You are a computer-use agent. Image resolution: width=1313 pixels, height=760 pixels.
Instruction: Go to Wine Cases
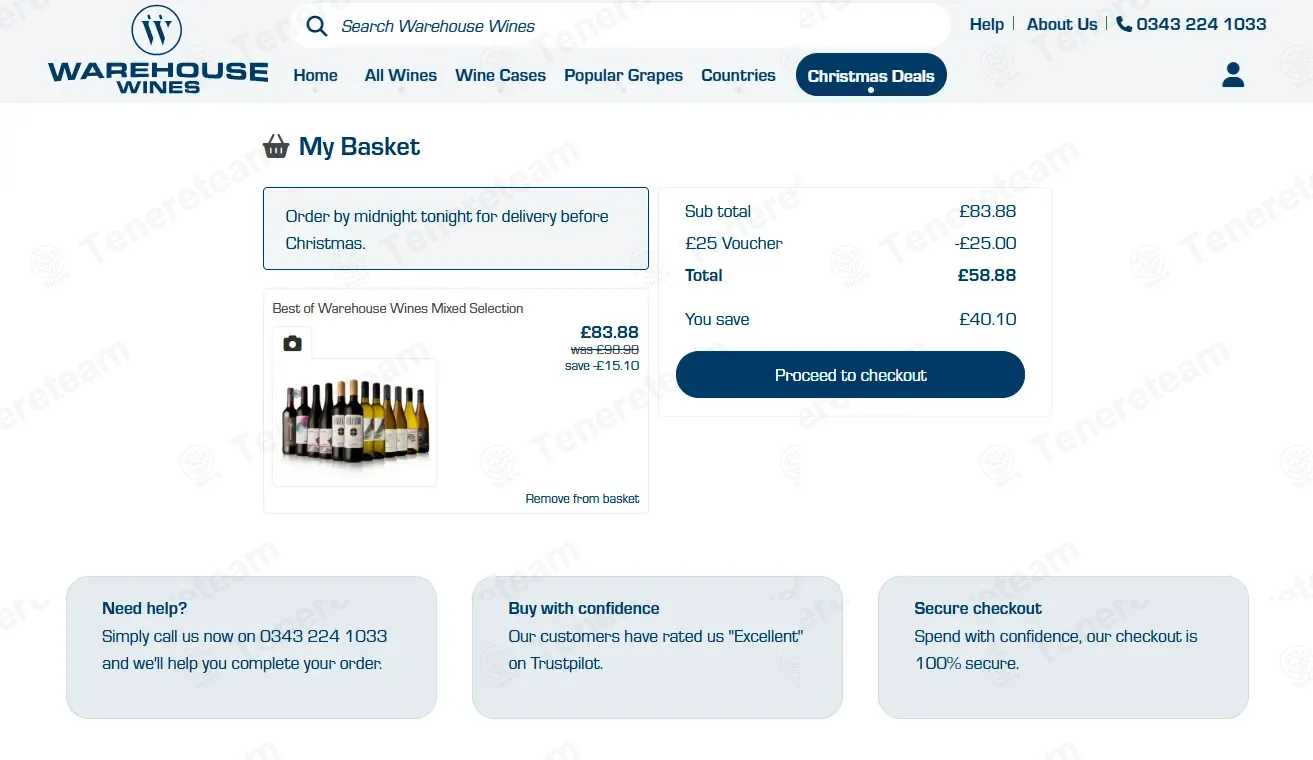point(500,75)
